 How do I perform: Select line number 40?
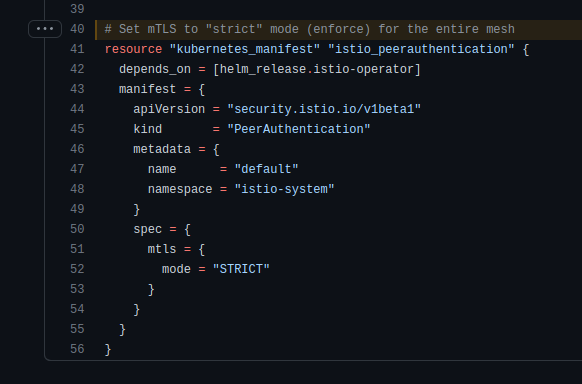pyautogui.click(x=77, y=29)
